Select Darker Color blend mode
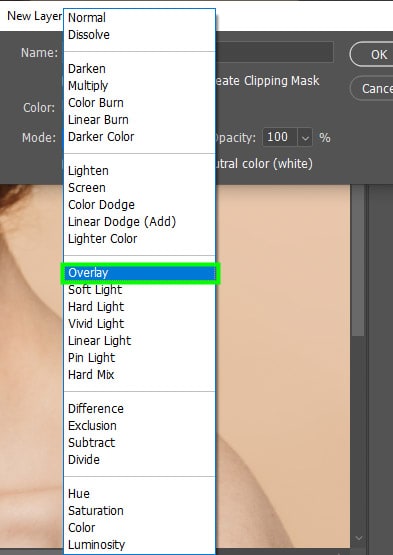Screen dimensions: 393x555 [x=139, y=137]
